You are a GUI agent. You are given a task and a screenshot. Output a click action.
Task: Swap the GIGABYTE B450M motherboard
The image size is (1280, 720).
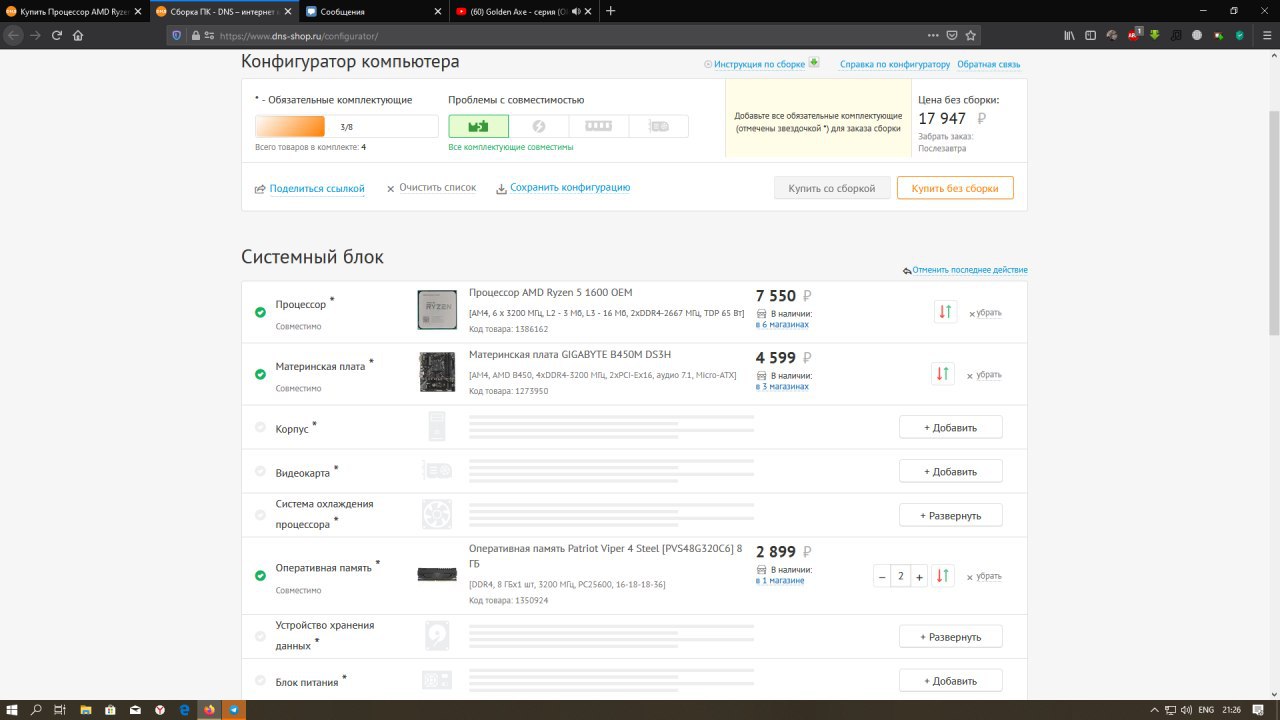tap(942, 374)
